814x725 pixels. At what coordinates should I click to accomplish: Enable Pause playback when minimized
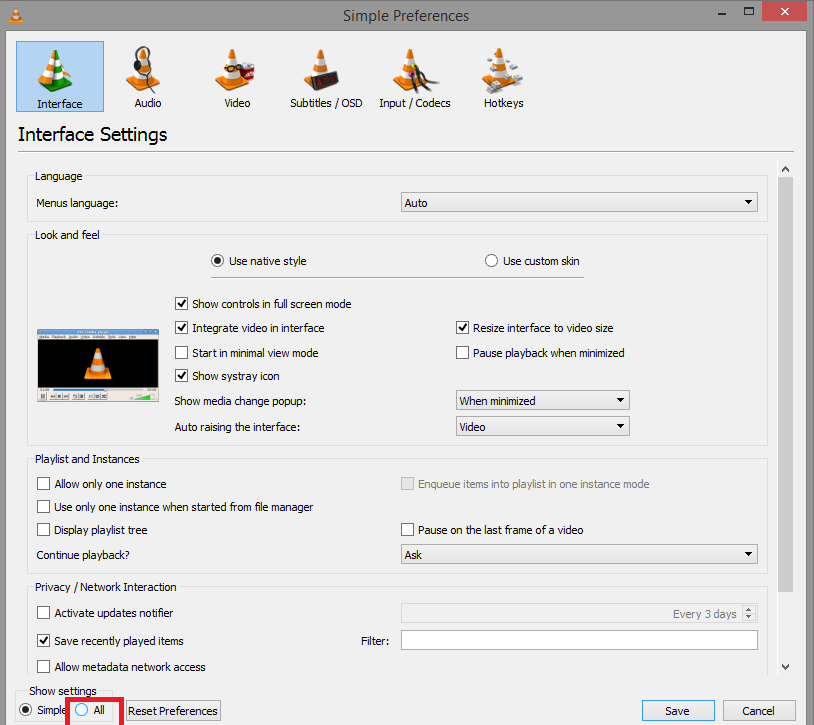463,353
